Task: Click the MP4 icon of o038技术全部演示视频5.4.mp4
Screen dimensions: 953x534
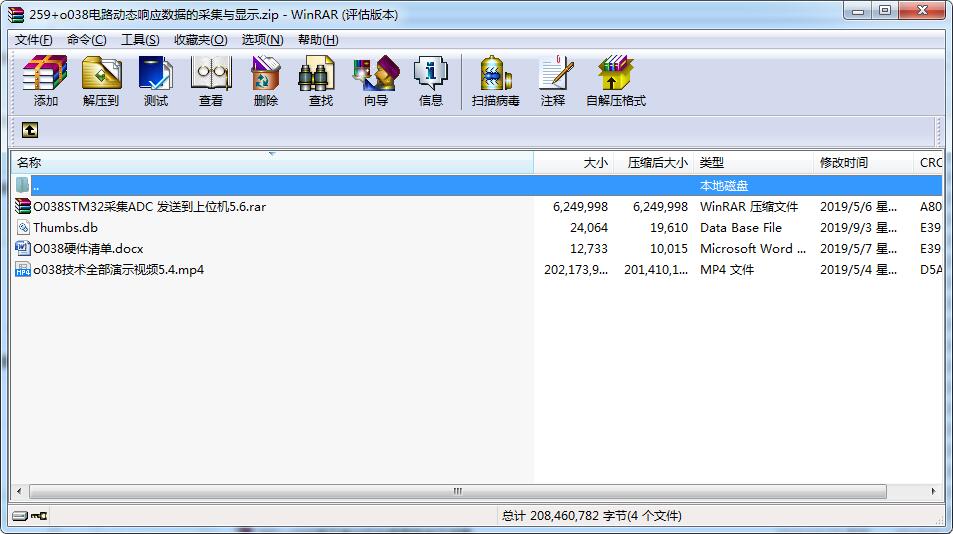Action: pos(23,270)
